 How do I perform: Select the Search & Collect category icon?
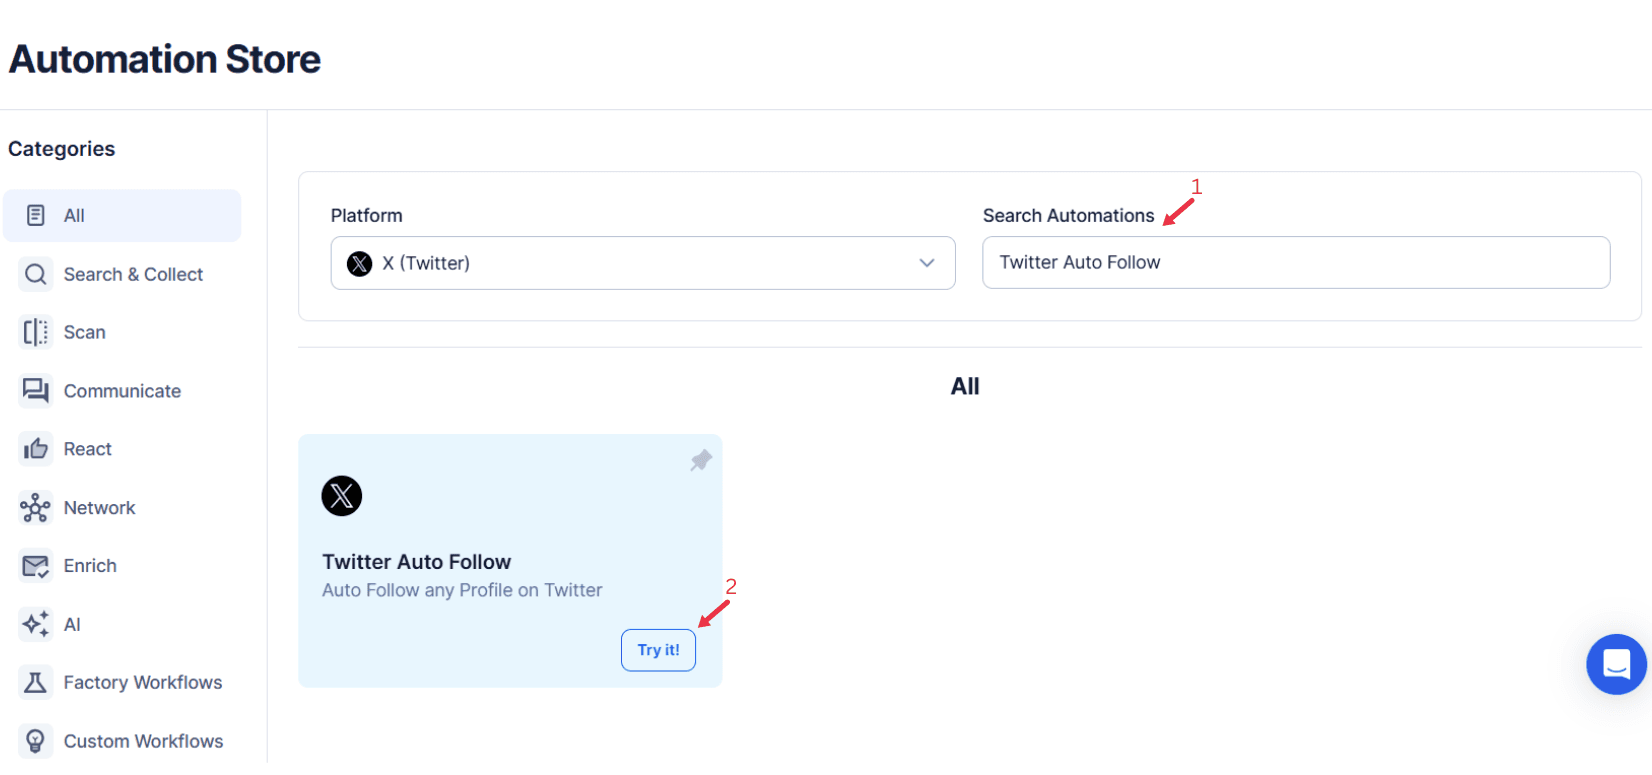click(35, 273)
